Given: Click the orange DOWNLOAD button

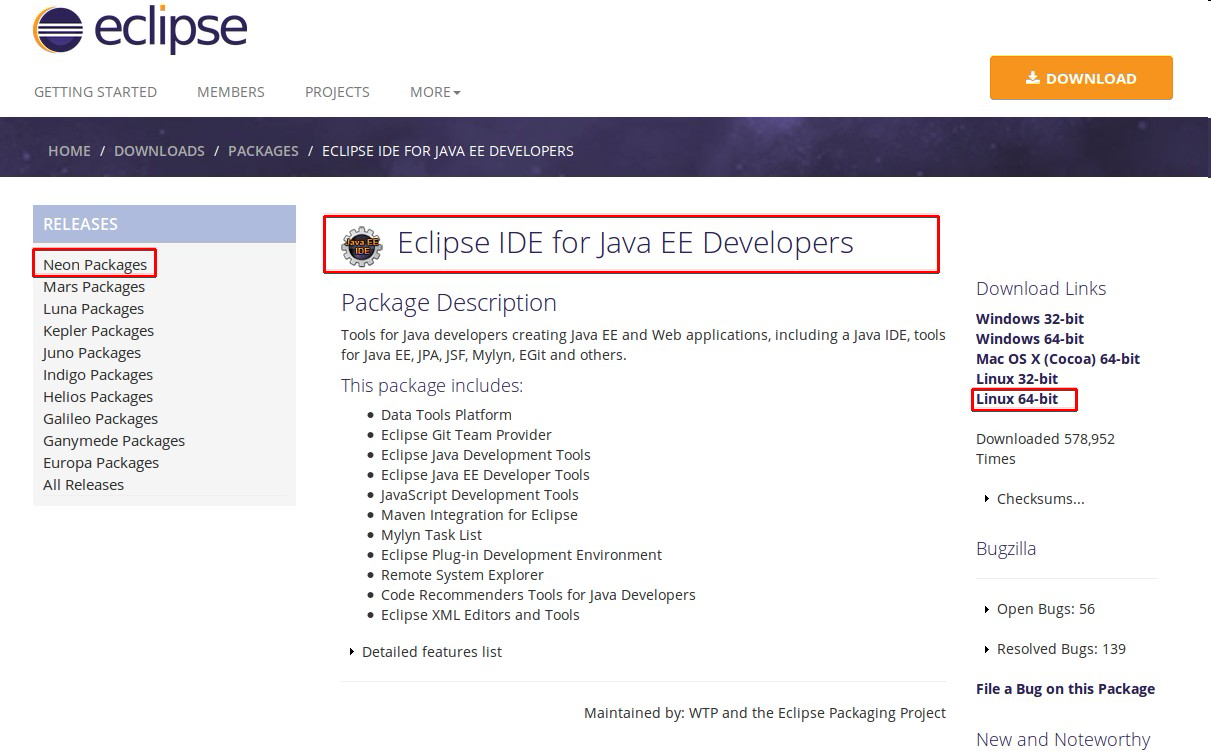Looking at the screenshot, I should (1081, 78).
